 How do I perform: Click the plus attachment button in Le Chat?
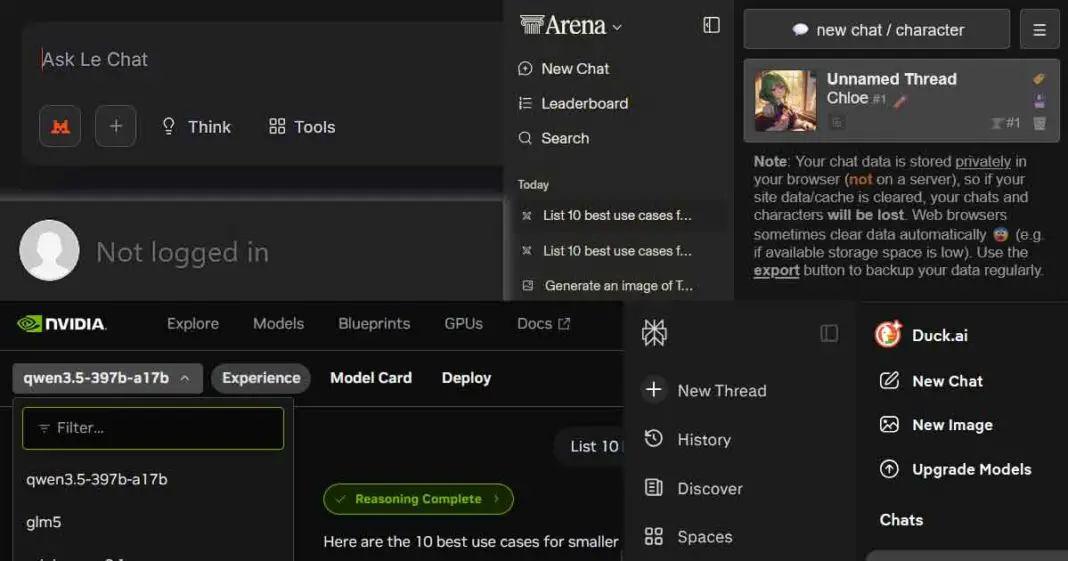pos(115,127)
